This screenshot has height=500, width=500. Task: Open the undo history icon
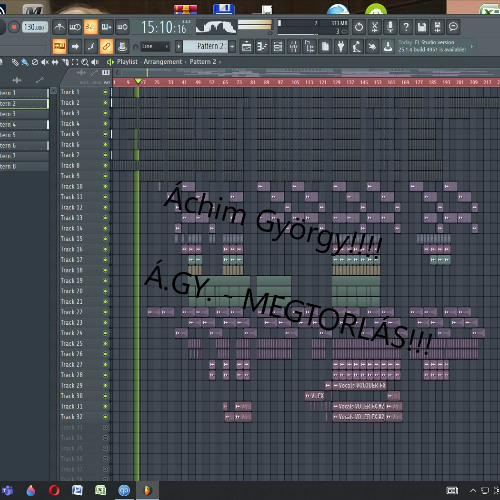(x=359, y=27)
